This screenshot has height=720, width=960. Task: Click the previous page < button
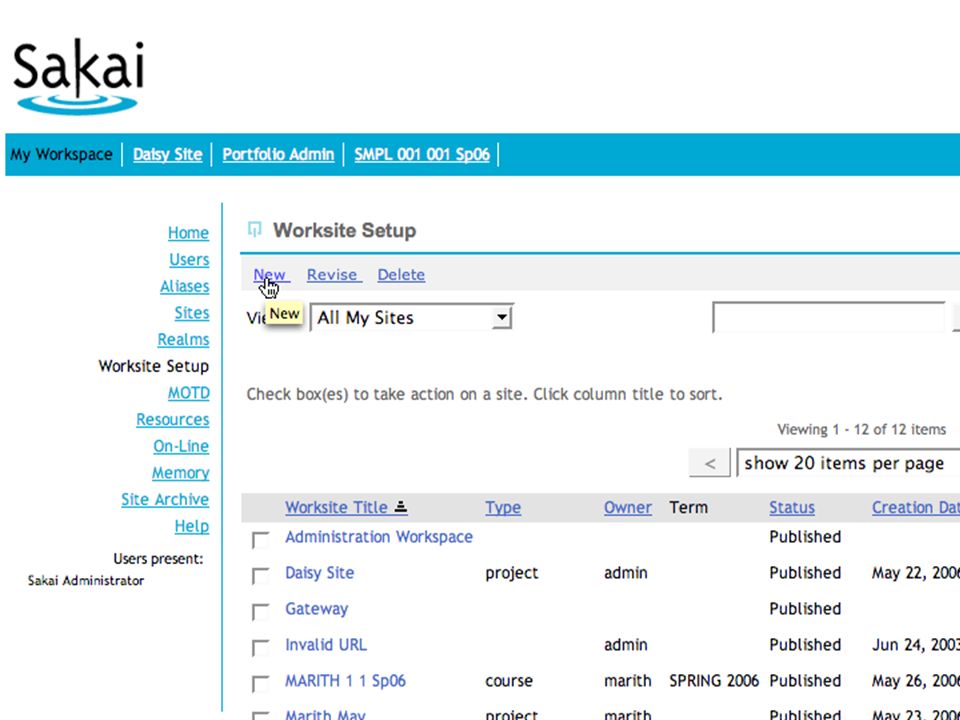pos(710,463)
